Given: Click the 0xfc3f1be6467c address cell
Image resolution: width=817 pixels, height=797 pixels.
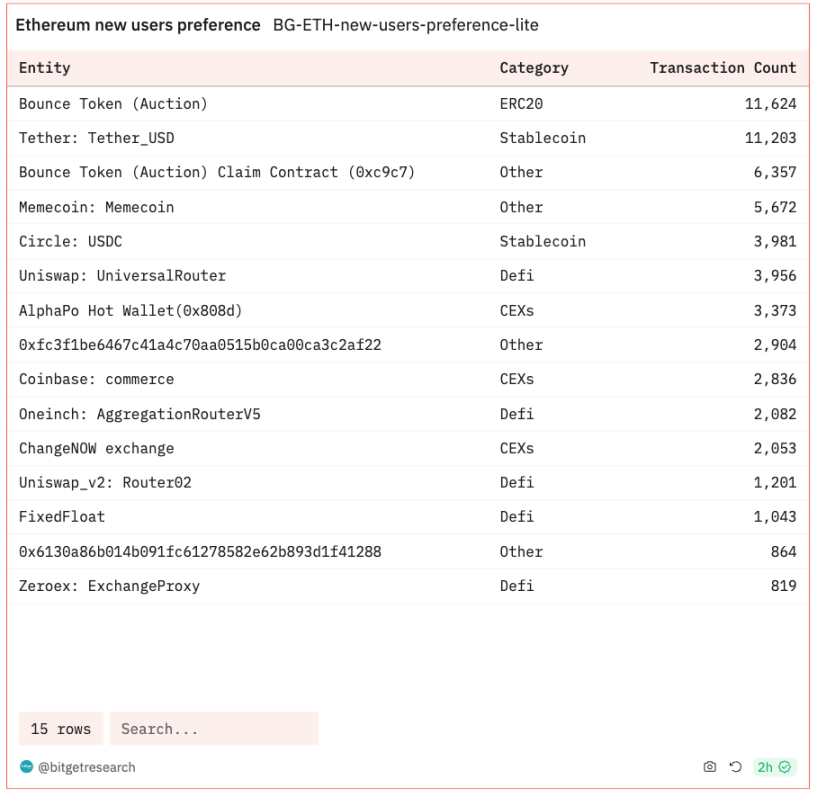Looking at the screenshot, I should pos(200,345).
